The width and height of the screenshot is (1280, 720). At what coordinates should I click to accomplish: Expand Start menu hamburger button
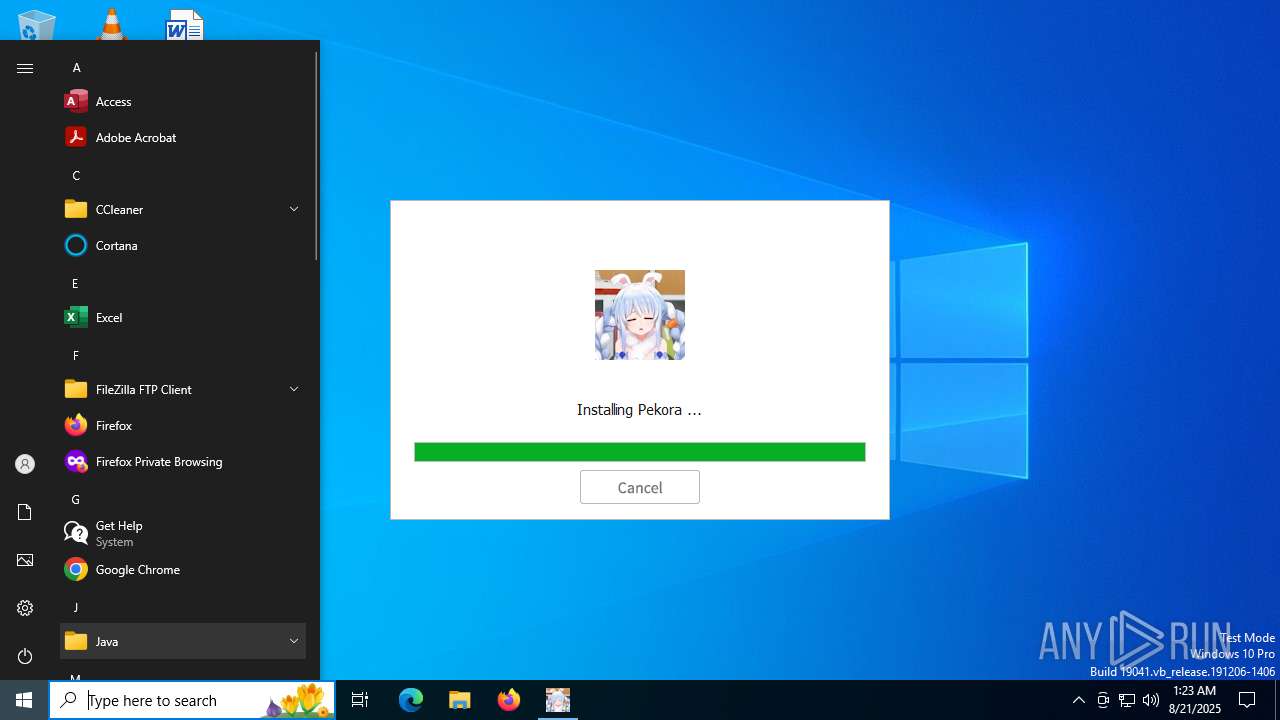25,68
